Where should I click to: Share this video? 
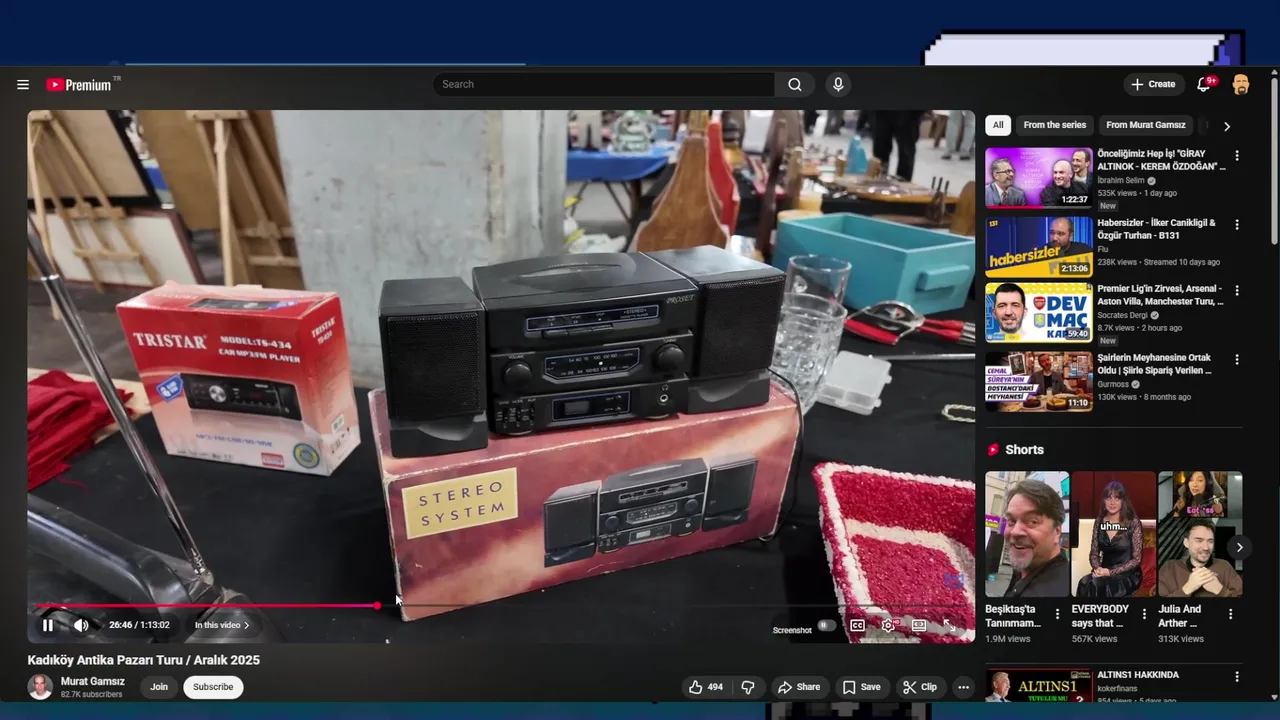point(799,687)
